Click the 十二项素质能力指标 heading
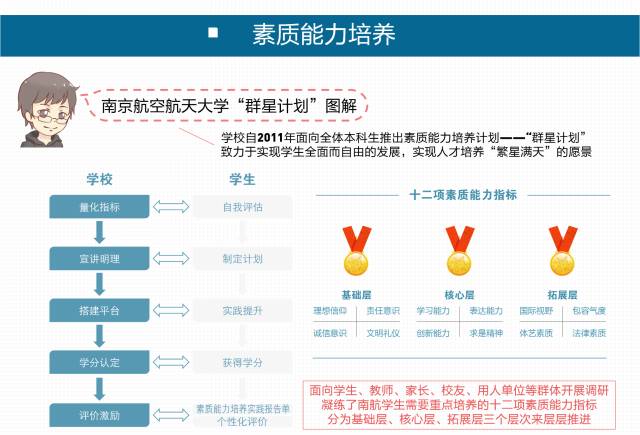 [463, 195]
